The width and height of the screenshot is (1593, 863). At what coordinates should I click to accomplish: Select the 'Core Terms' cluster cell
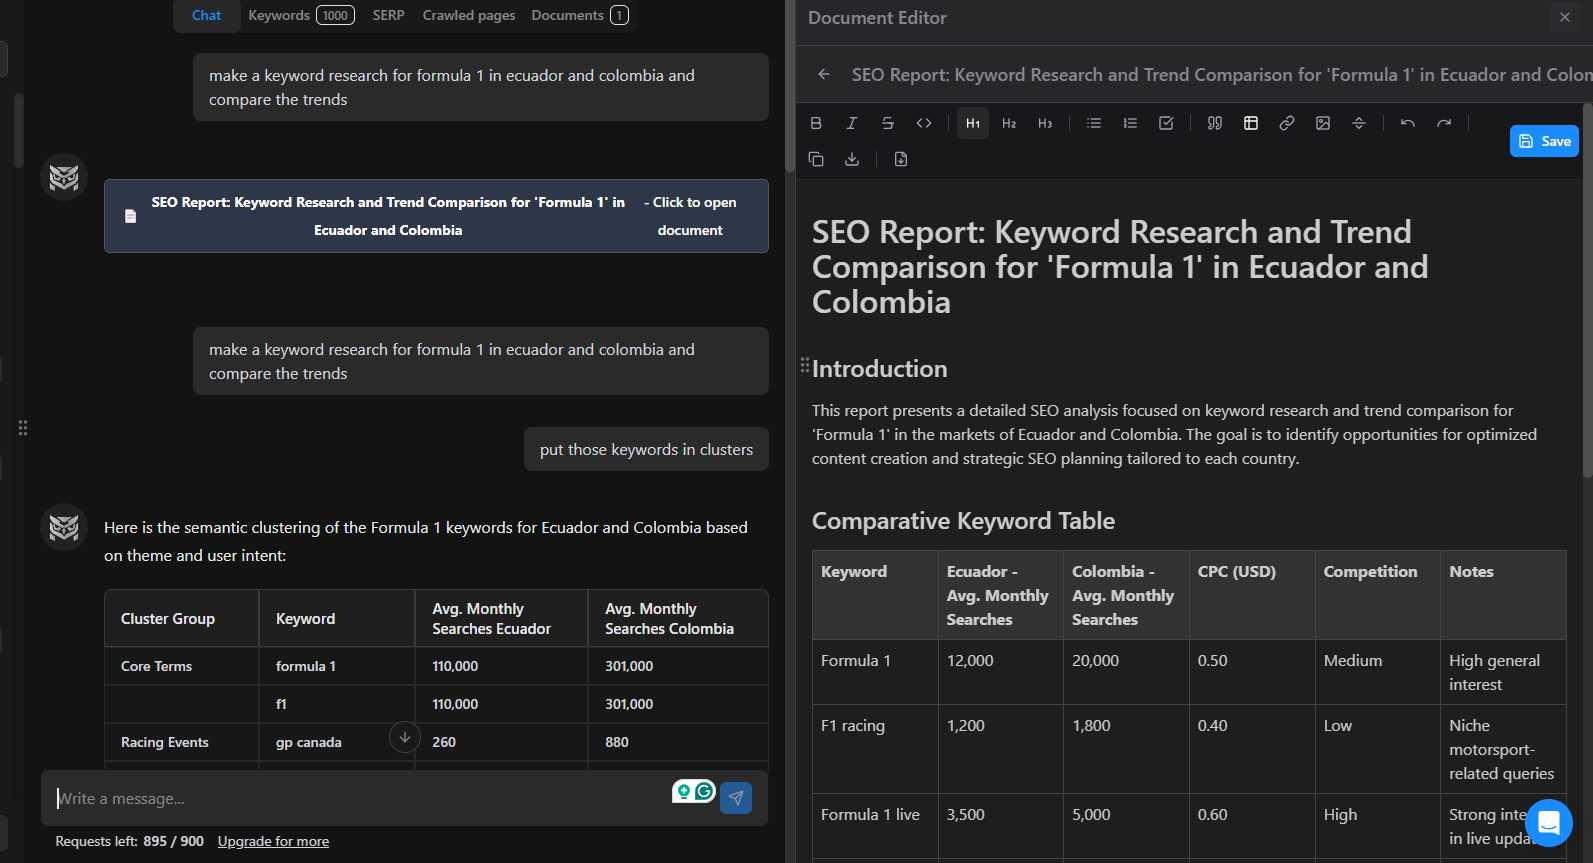(x=181, y=666)
